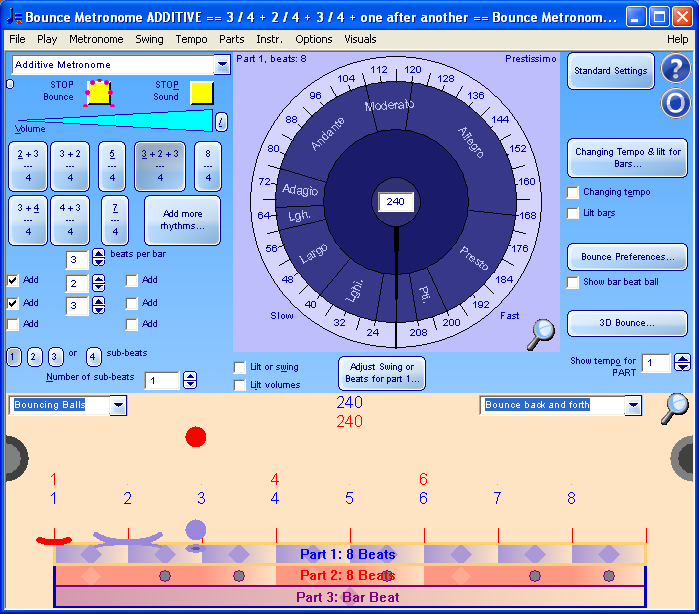Click the blue question mark help icon
The width and height of the screenshot is (699, 614).
tap(676, 68)
